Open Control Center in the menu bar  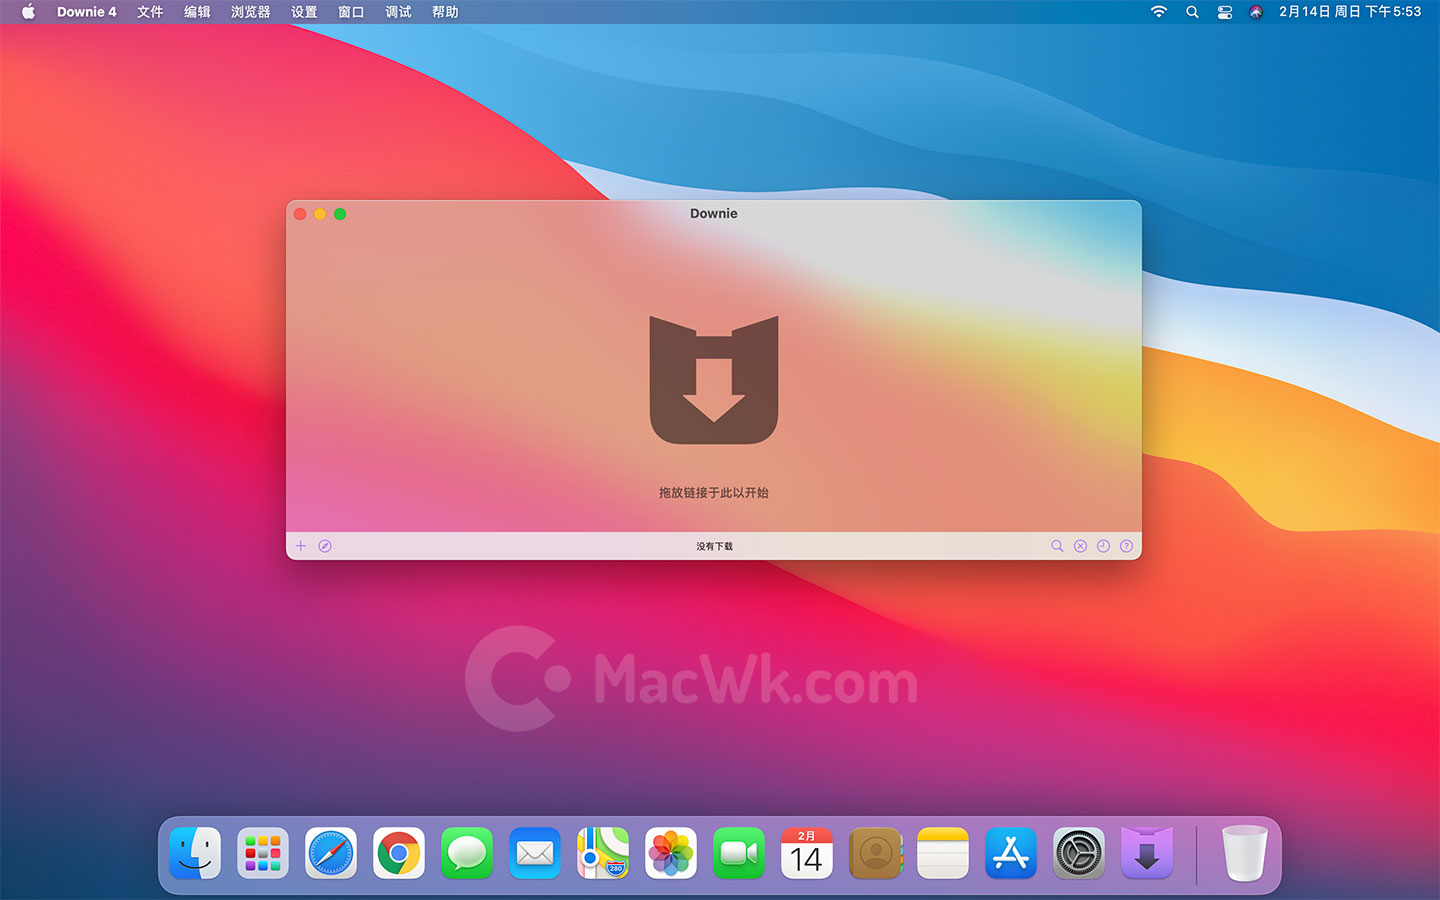pyautogui.click(x=1225, y=12)
